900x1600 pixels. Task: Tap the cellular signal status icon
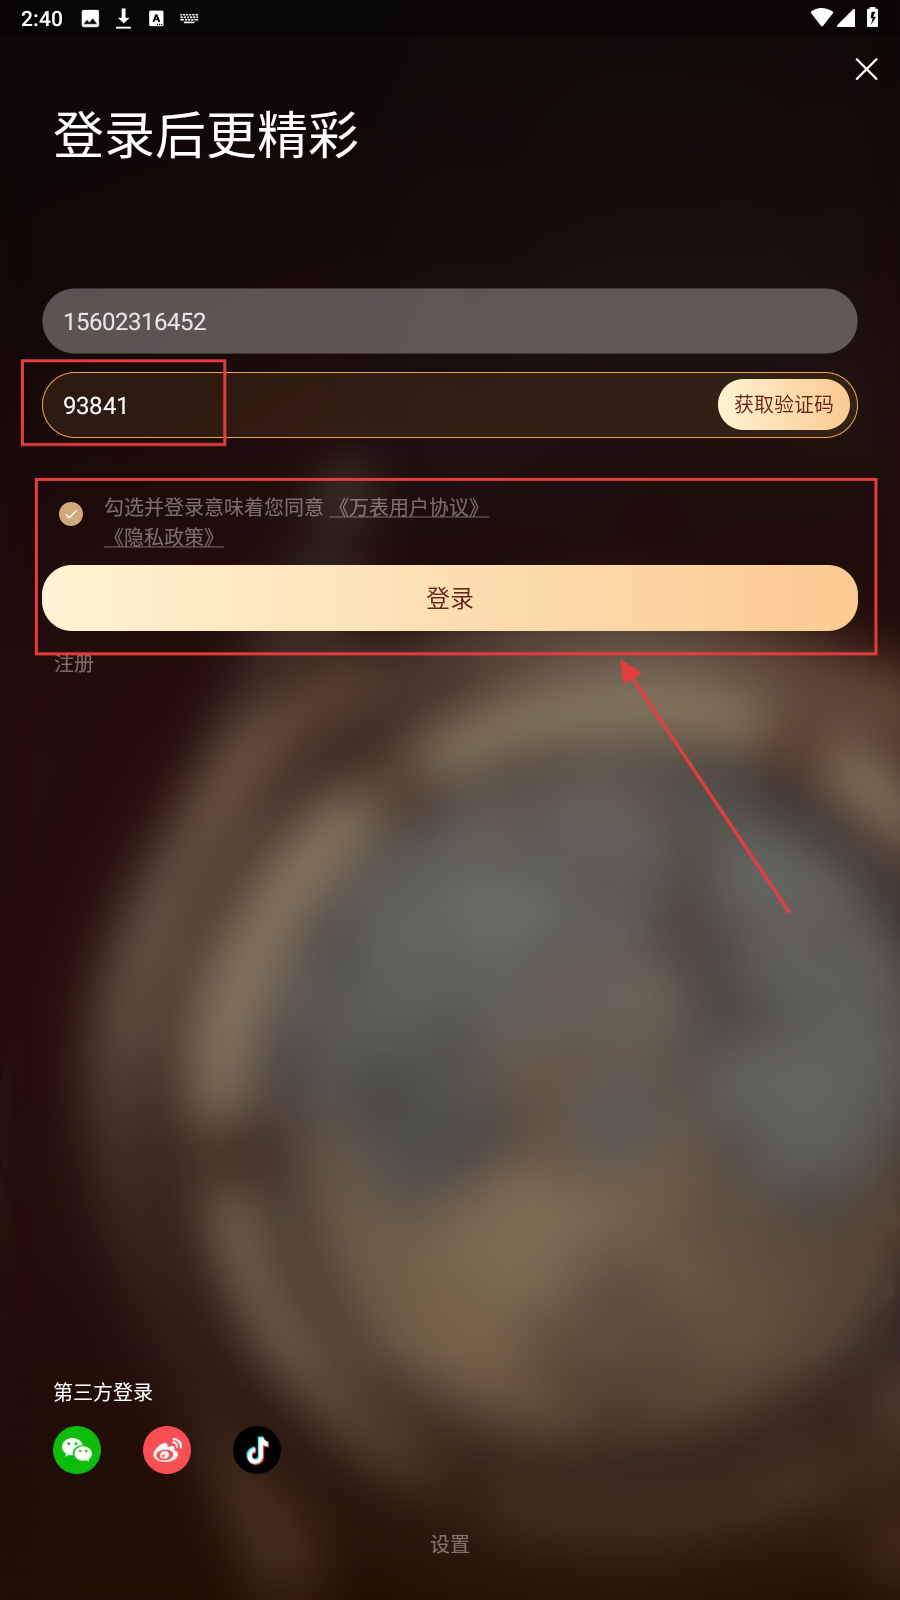pos(846,18)
